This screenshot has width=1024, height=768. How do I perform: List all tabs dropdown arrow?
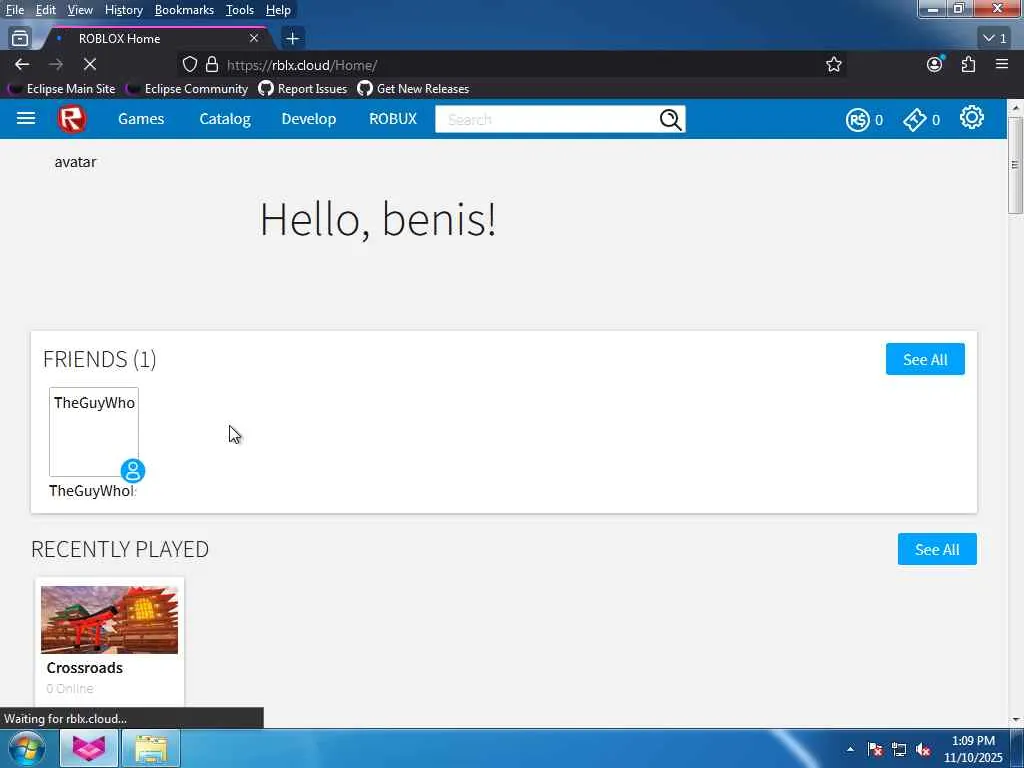tap(996, 39)
